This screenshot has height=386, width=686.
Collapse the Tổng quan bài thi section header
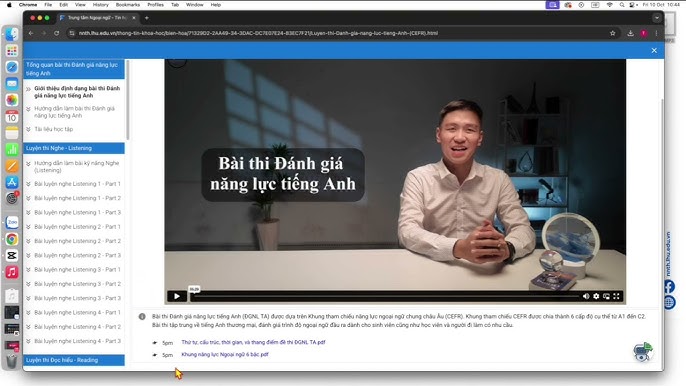[x=74, y=69]
